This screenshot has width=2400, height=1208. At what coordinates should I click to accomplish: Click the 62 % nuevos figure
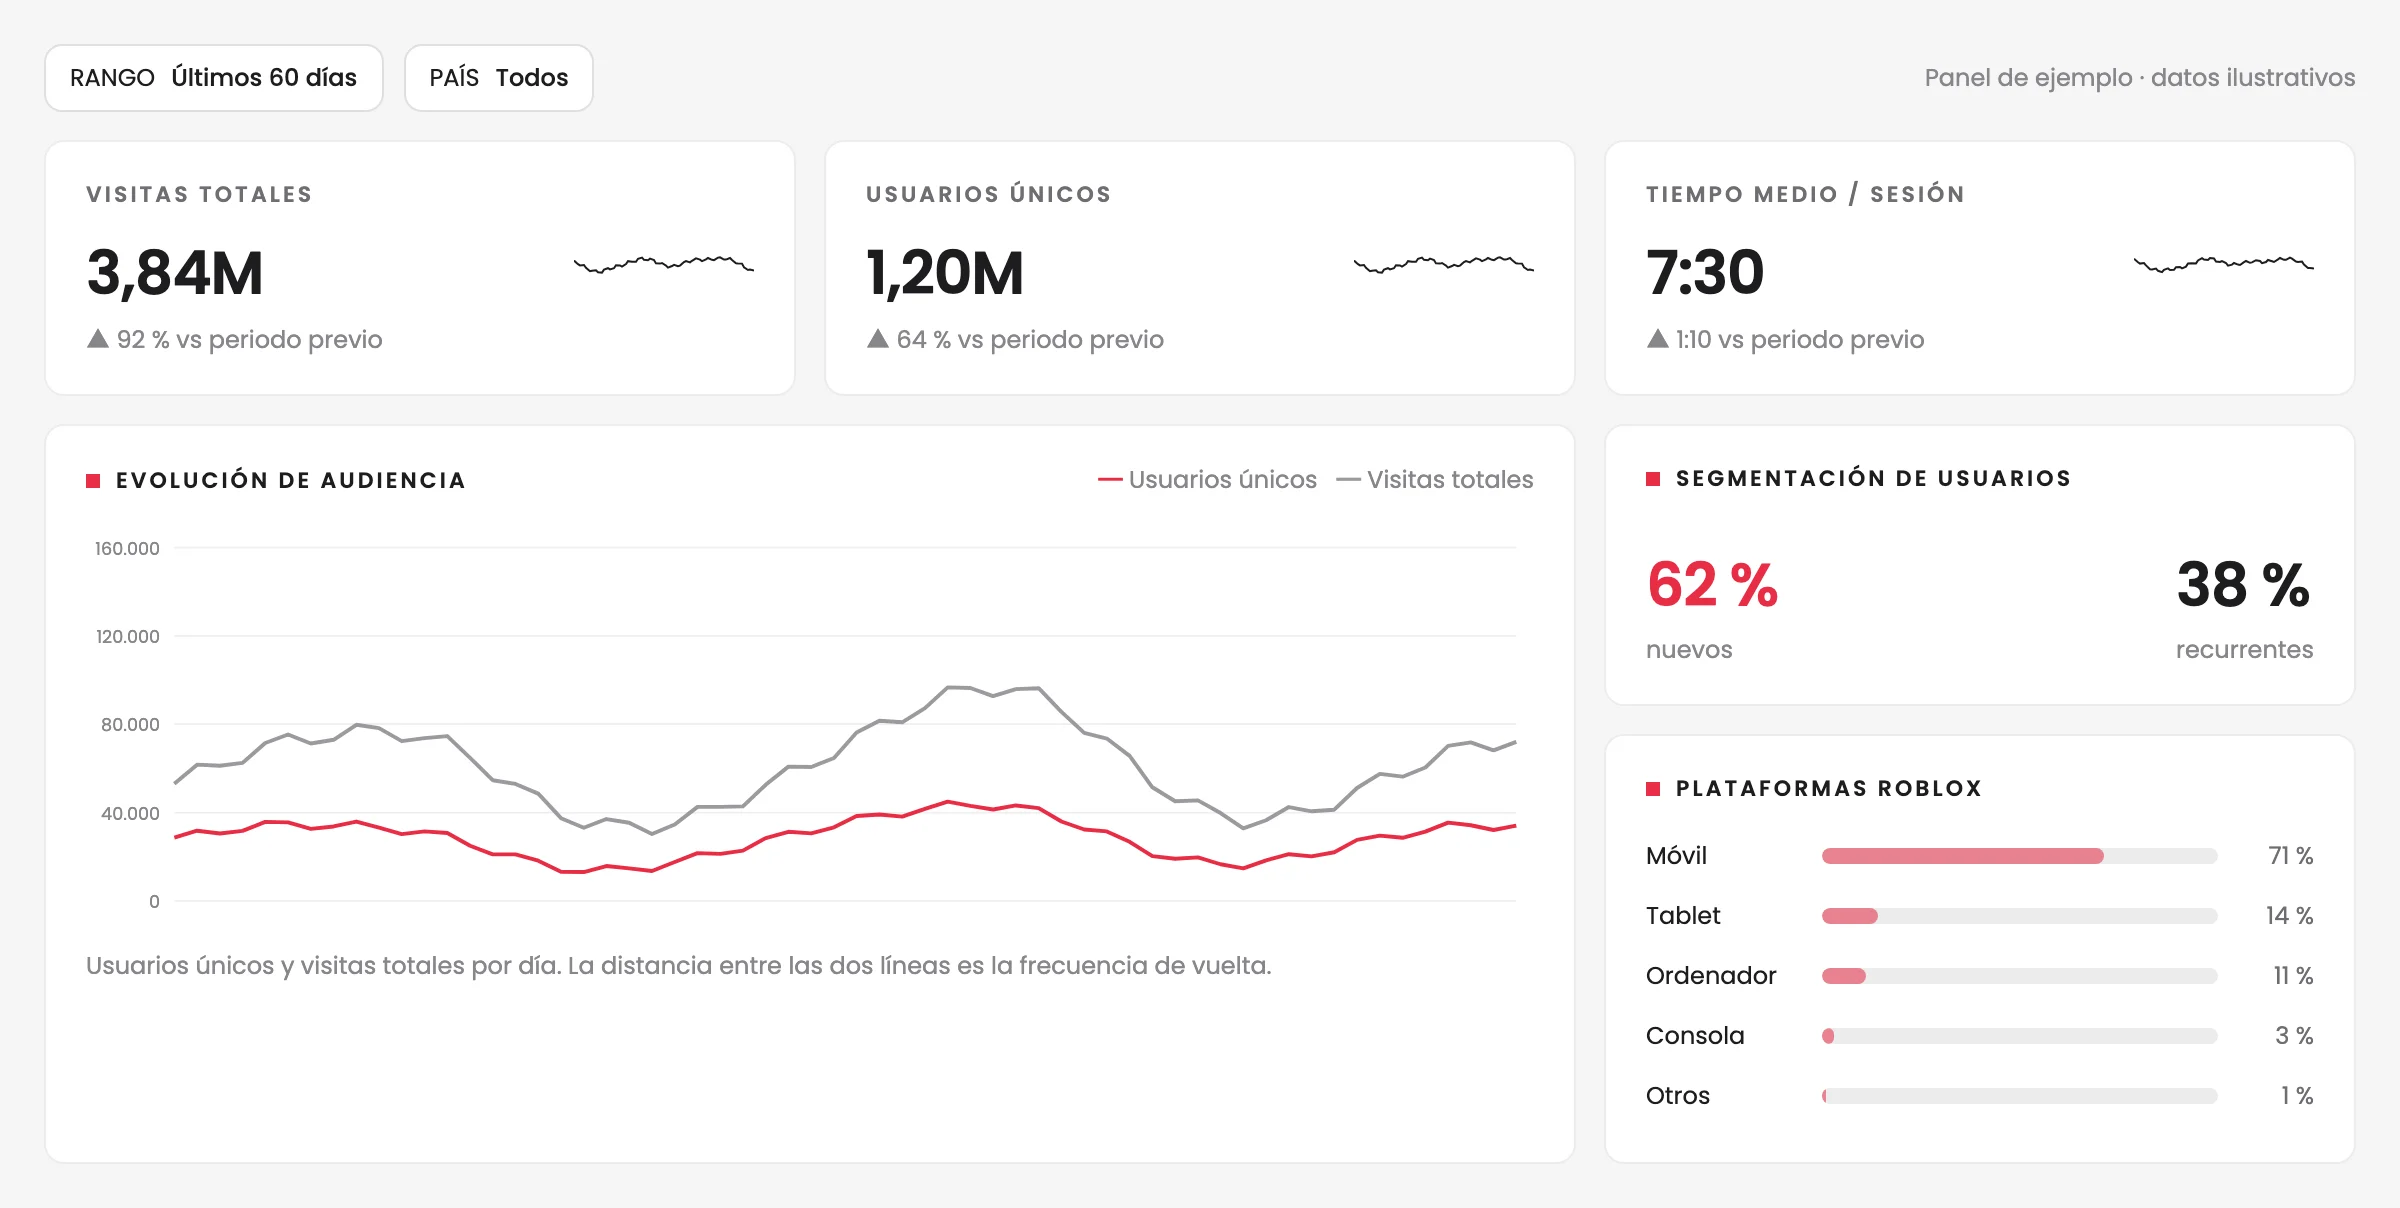(1712, 585)
